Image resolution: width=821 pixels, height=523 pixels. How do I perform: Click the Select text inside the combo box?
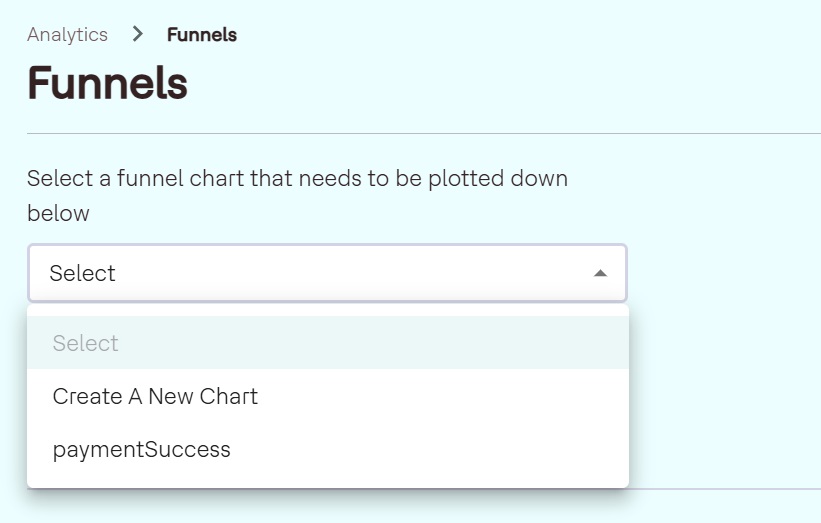(82, 273)
